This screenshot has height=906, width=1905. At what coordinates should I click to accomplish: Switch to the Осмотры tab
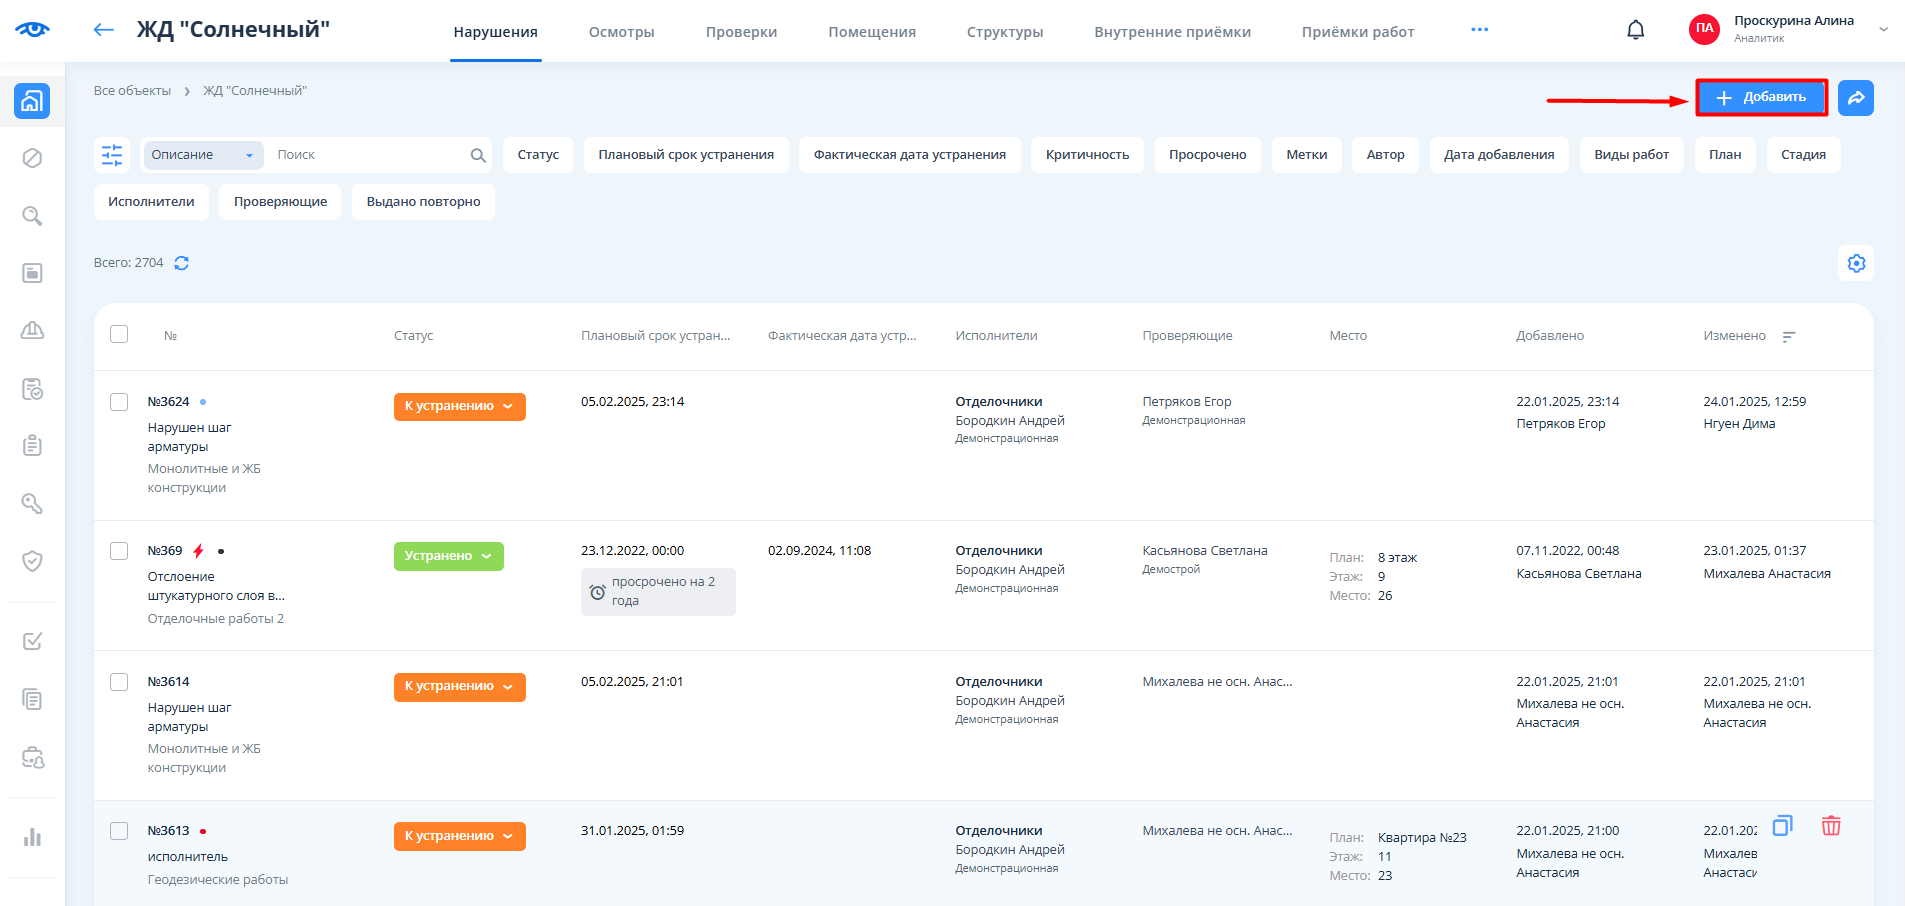(621, 32)
